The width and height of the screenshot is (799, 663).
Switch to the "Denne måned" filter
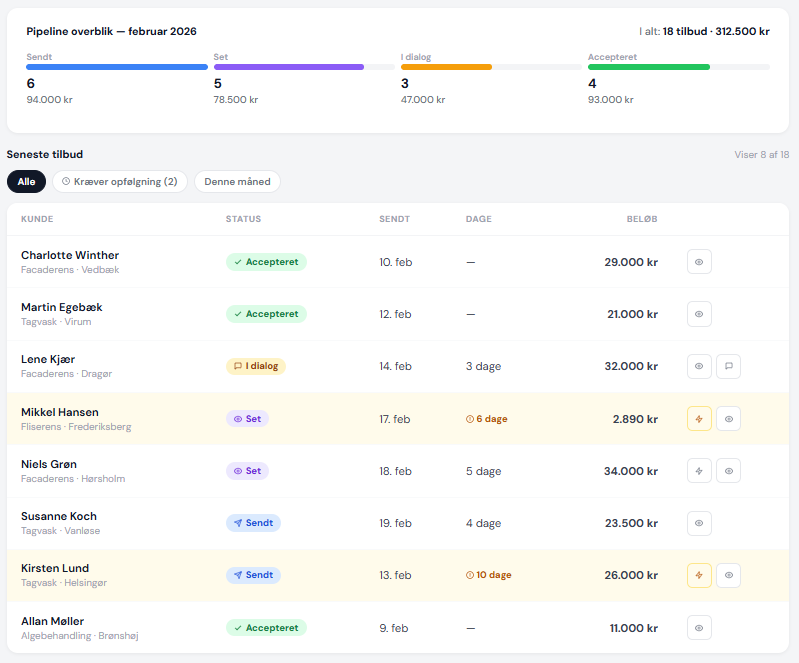[x=237, y=182]
